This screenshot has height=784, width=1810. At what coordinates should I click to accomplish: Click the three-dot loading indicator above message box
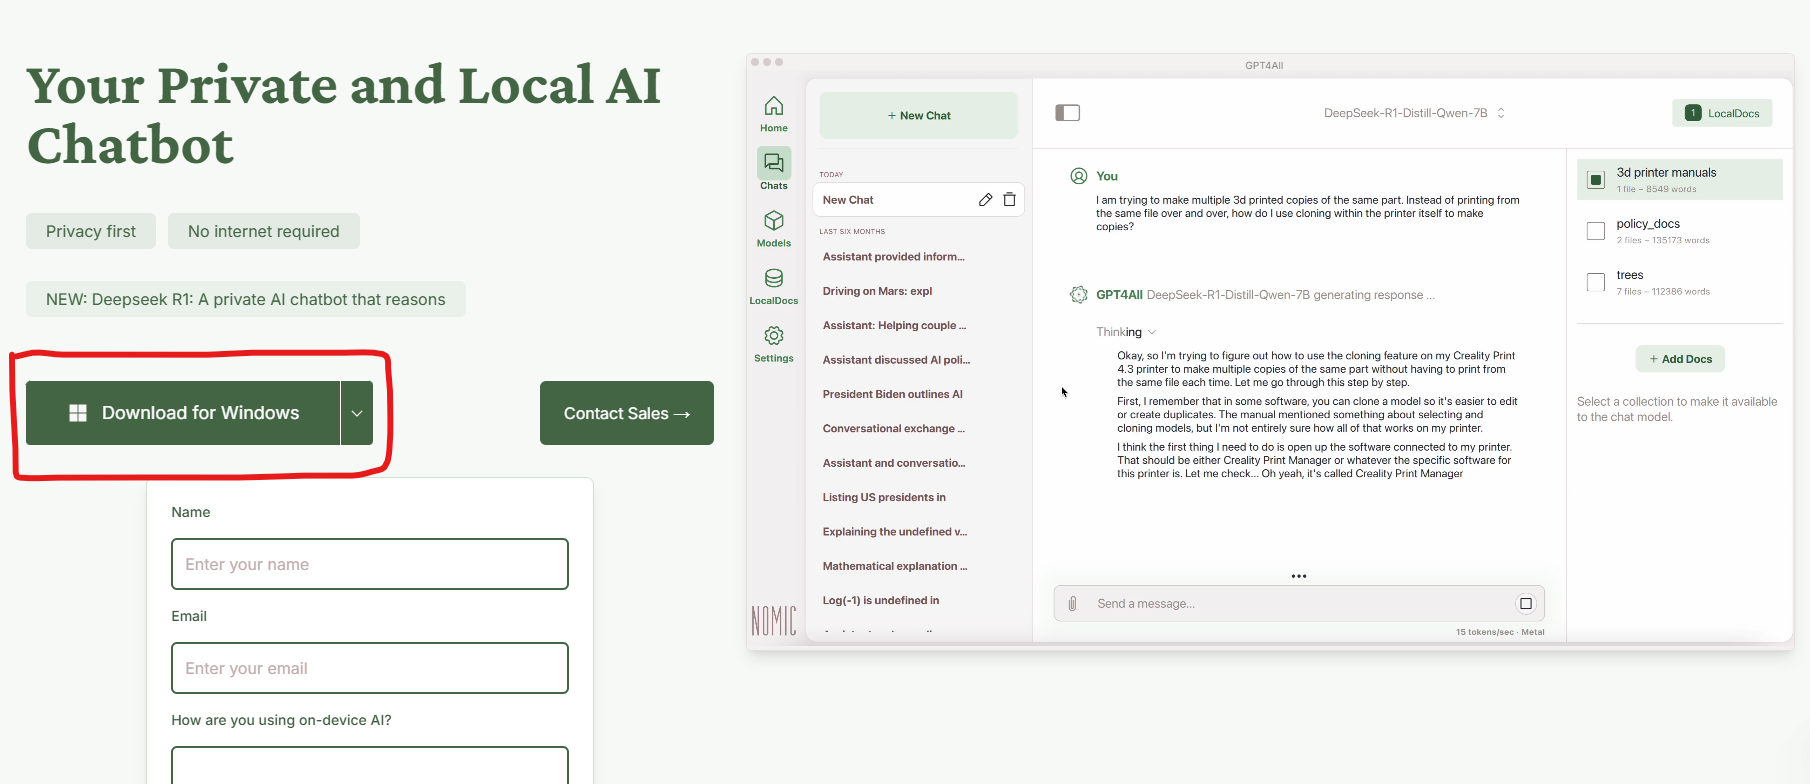[1299, 576]
